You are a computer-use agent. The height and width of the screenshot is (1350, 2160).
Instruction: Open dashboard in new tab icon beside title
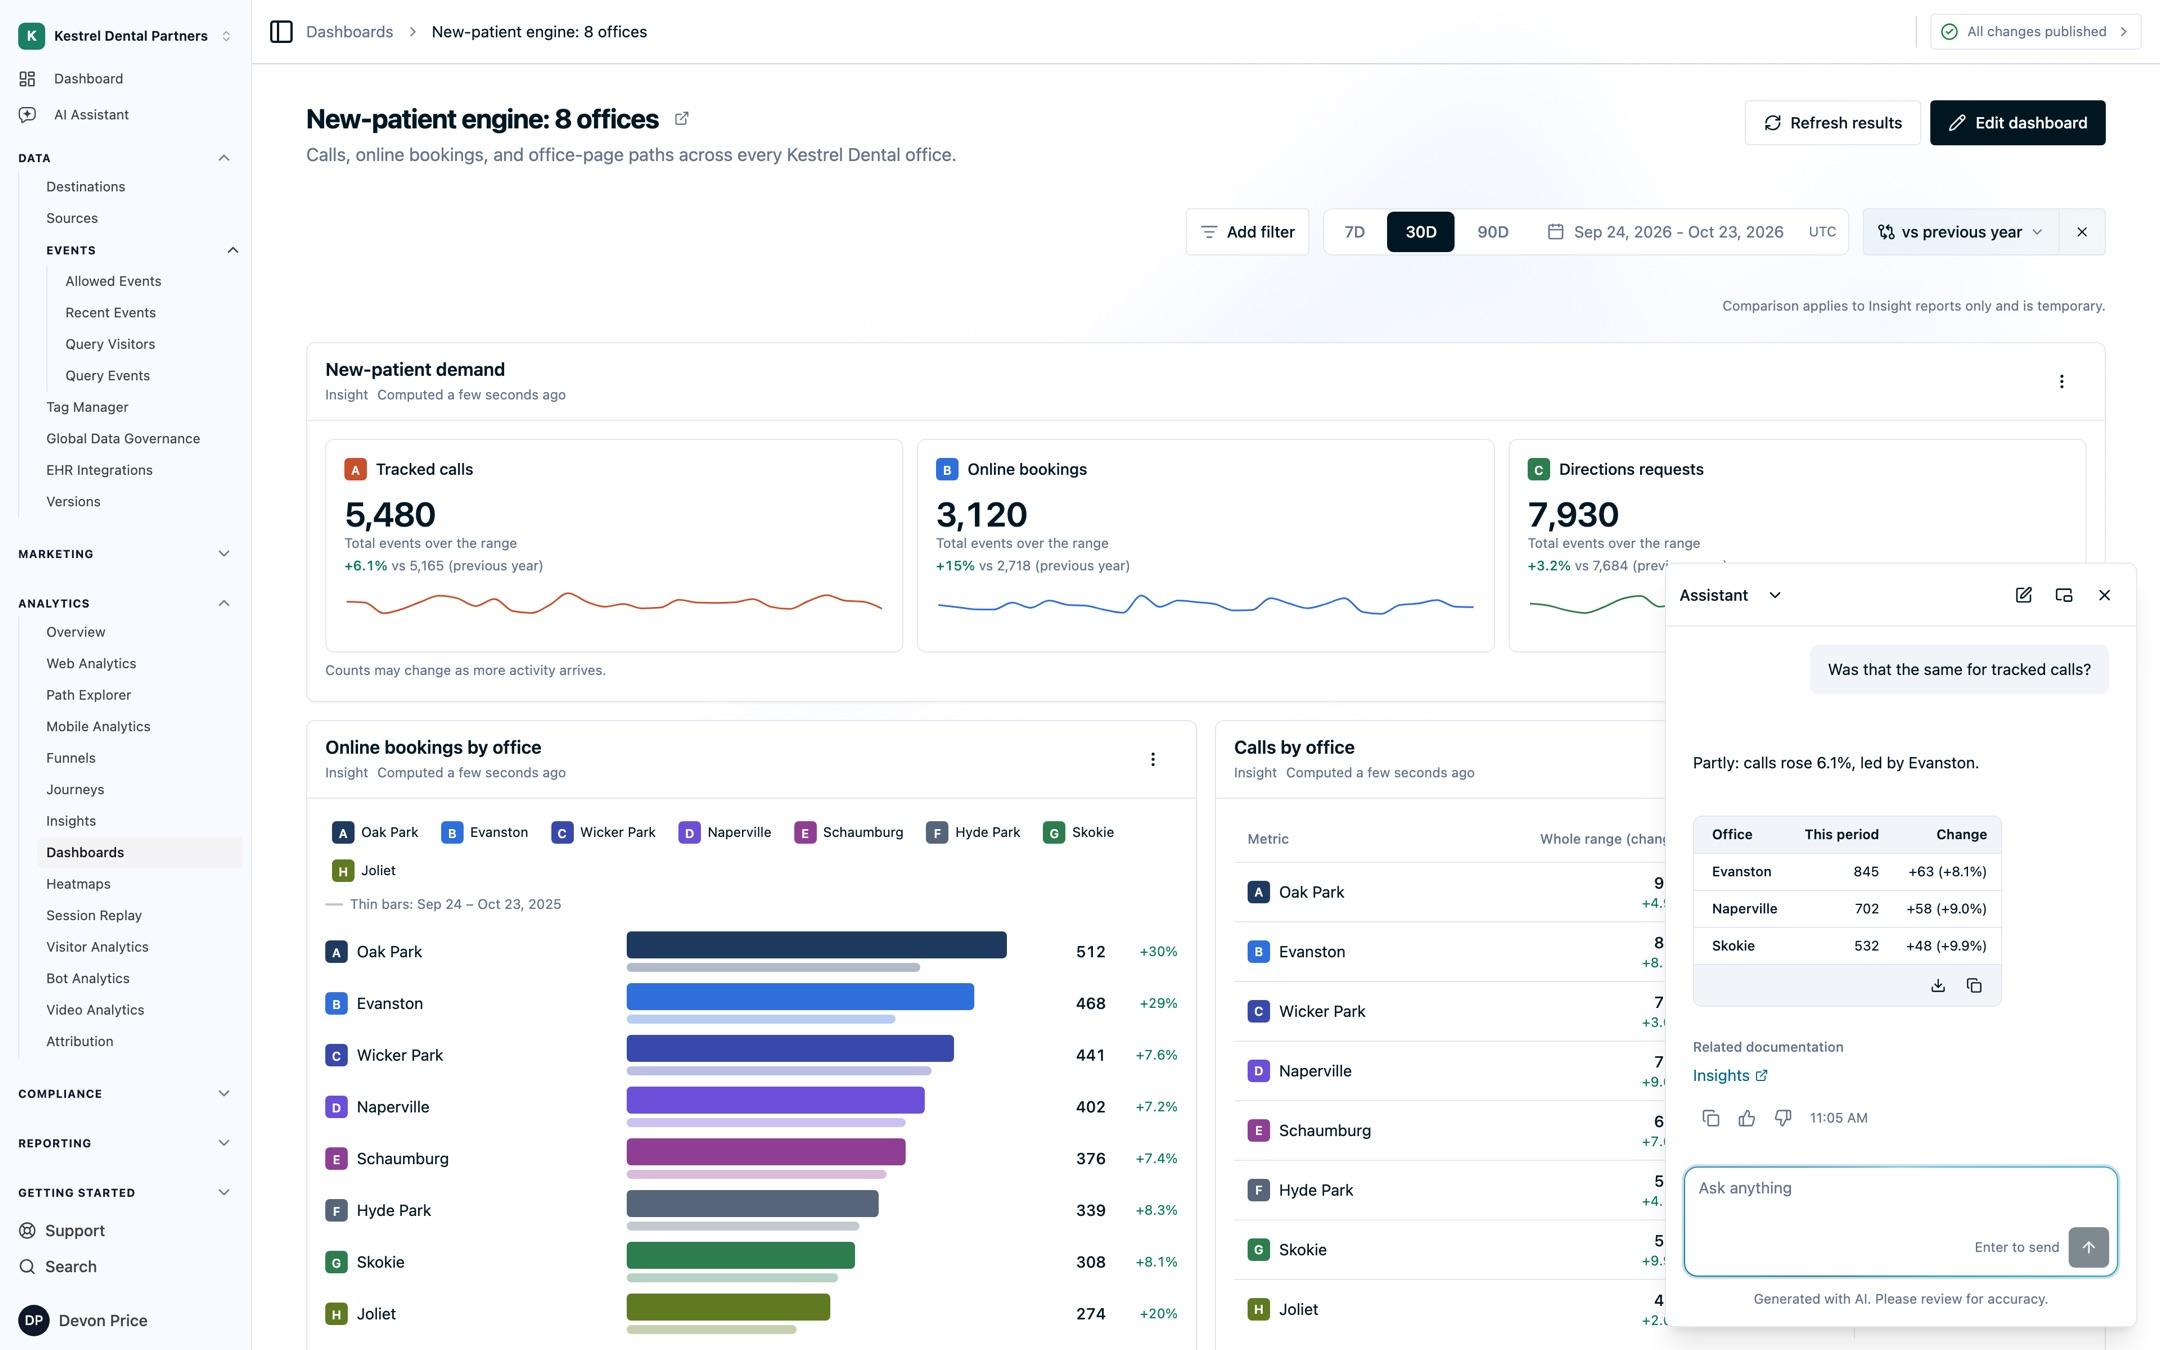(682, 119)
